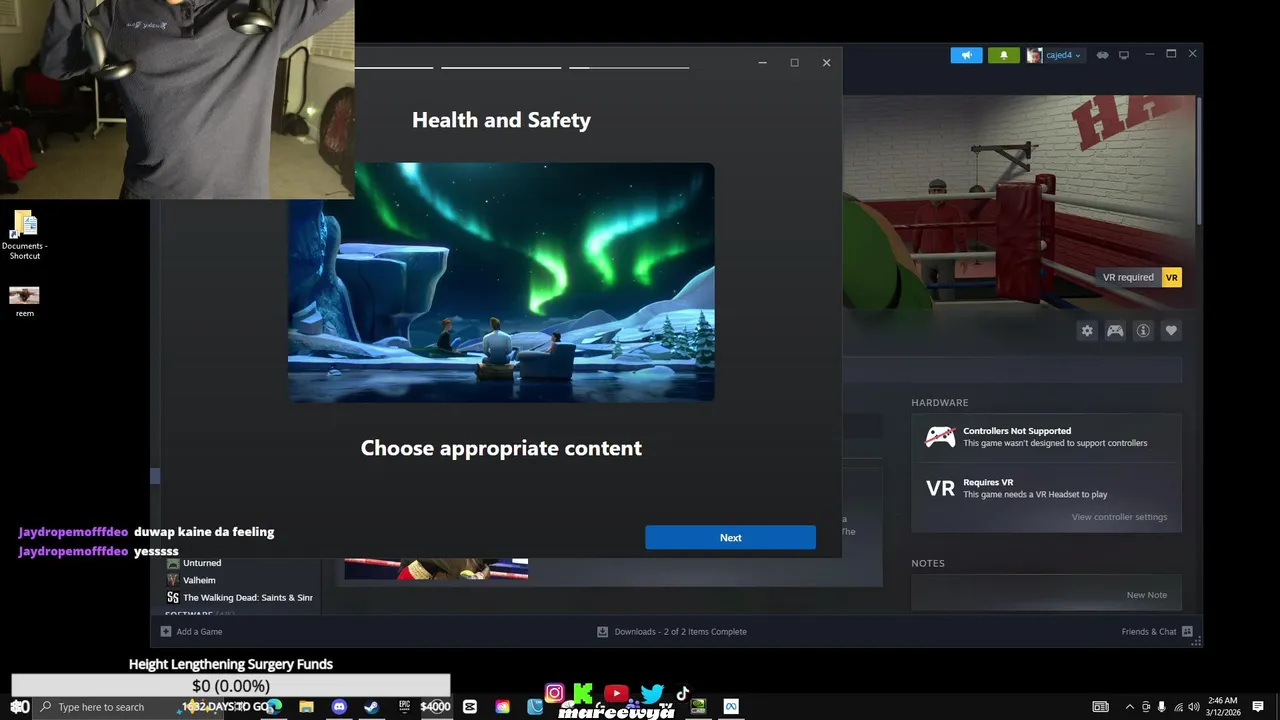
Task: Open Windows Action Center notifications
Action: click(1258, 707)
